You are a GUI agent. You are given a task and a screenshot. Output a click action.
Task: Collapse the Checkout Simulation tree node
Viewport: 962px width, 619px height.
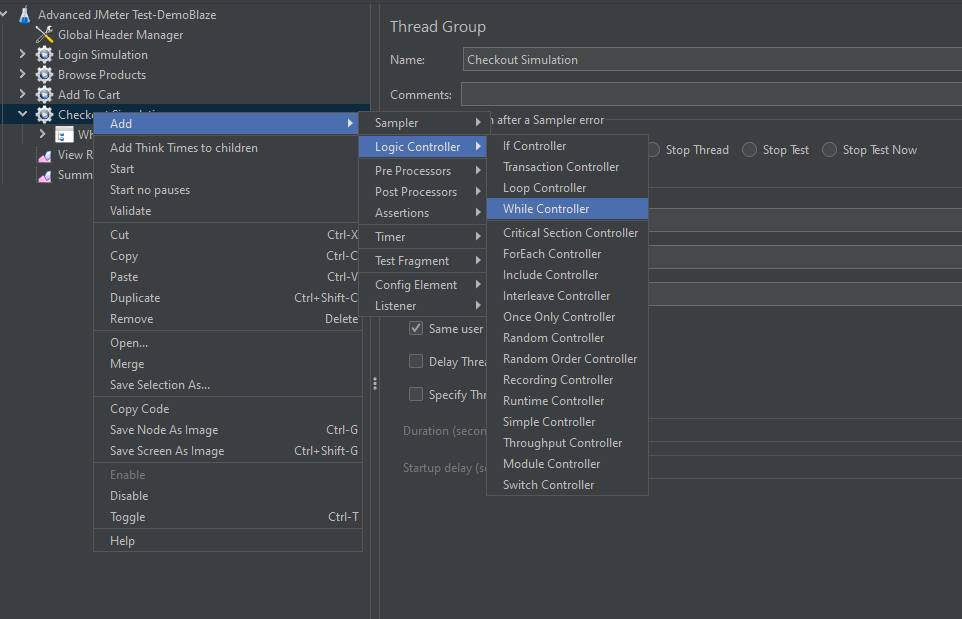[23, 113]
